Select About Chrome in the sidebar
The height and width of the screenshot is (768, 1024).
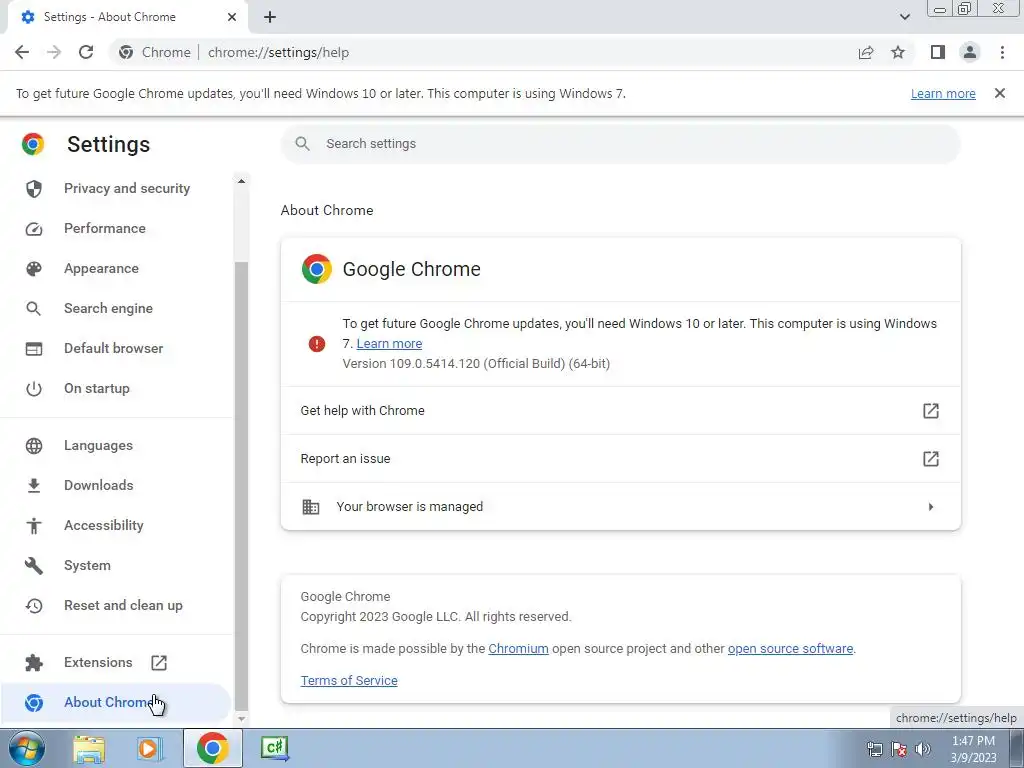(116, 703)
